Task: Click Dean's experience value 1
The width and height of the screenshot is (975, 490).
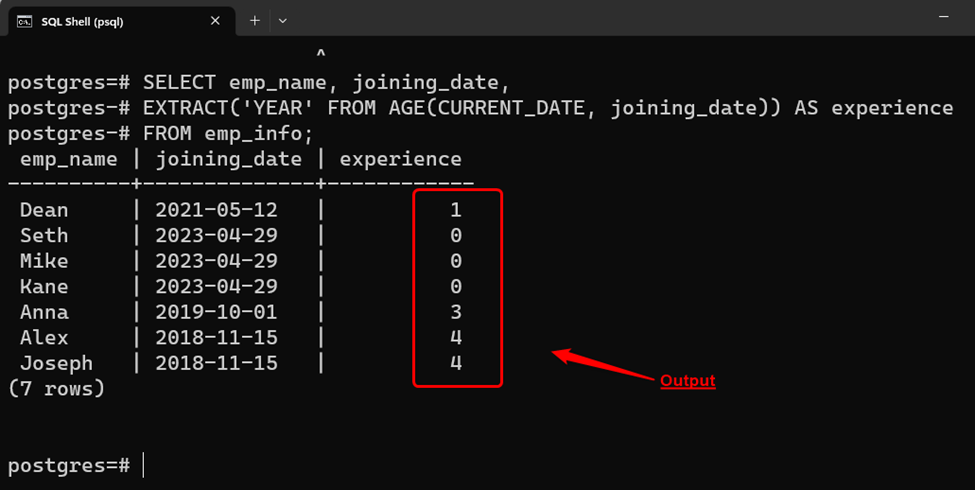Action: point(456,210)
